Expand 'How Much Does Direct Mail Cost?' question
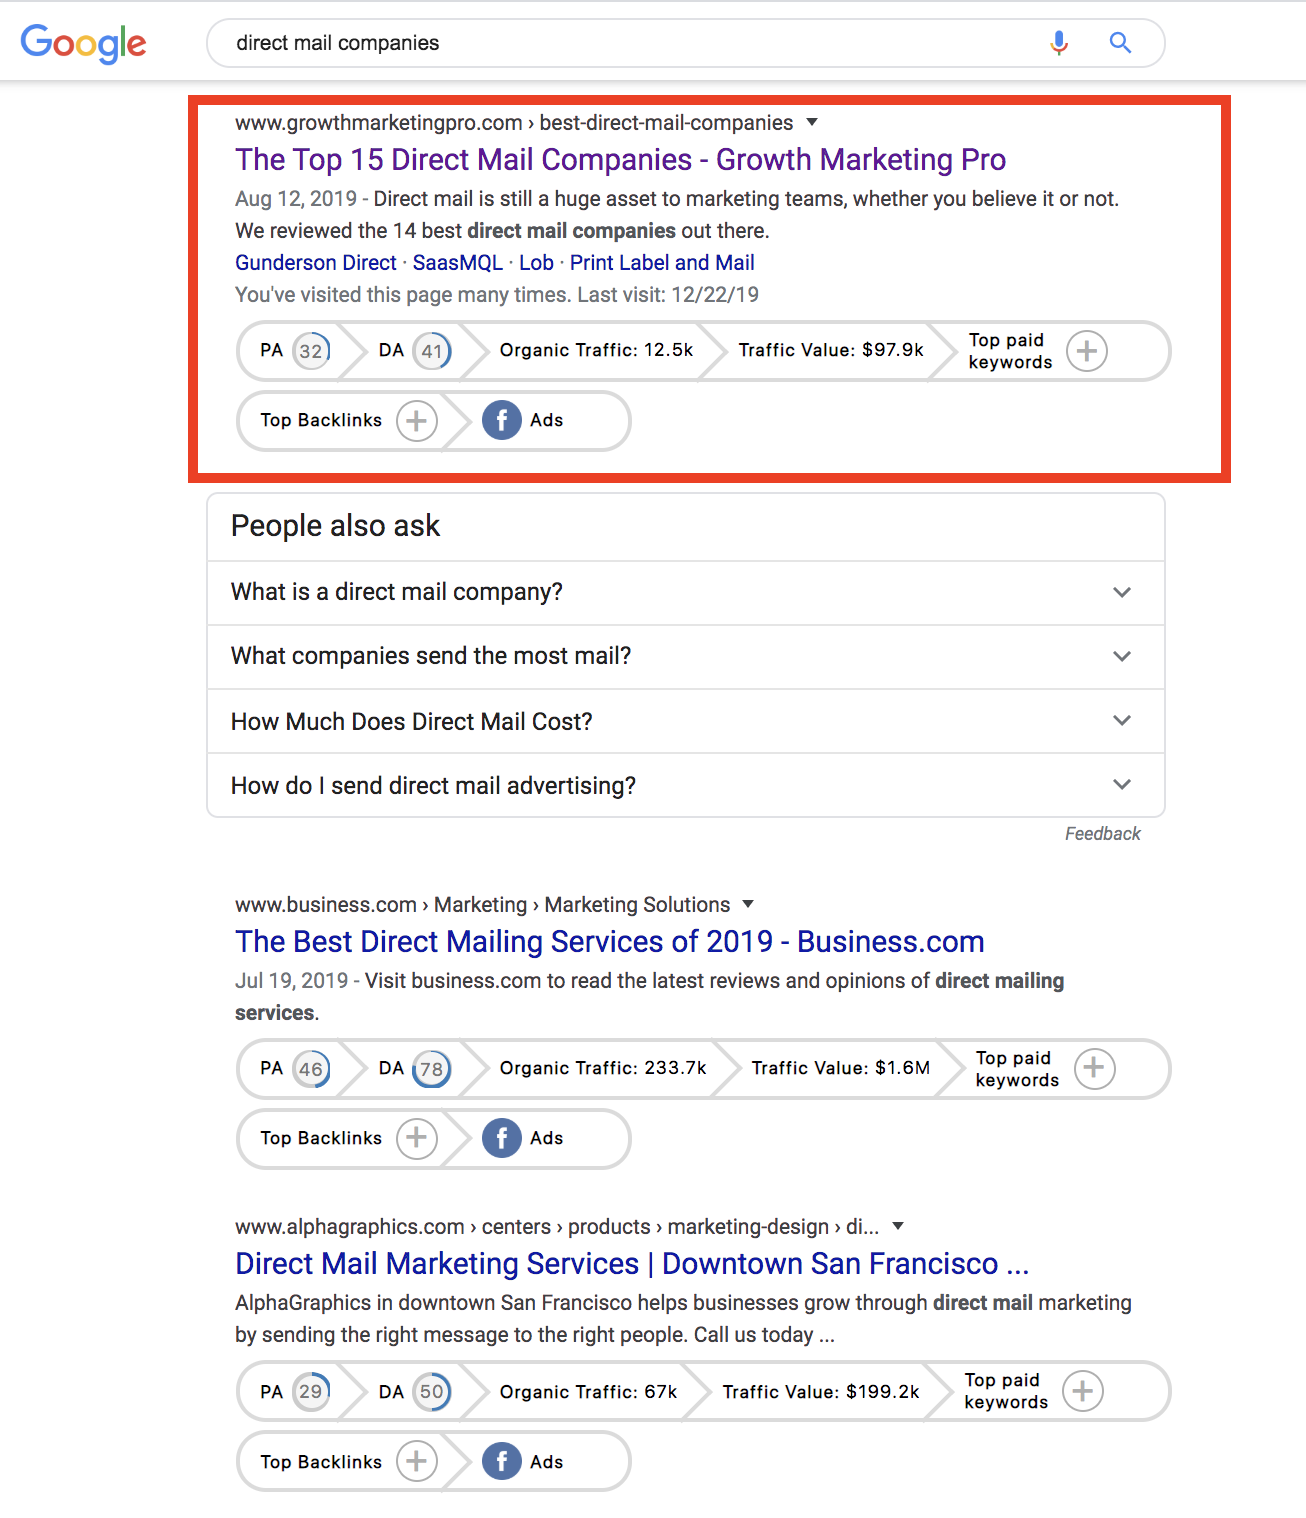The image size is (1306, 1518). [686, 721]
